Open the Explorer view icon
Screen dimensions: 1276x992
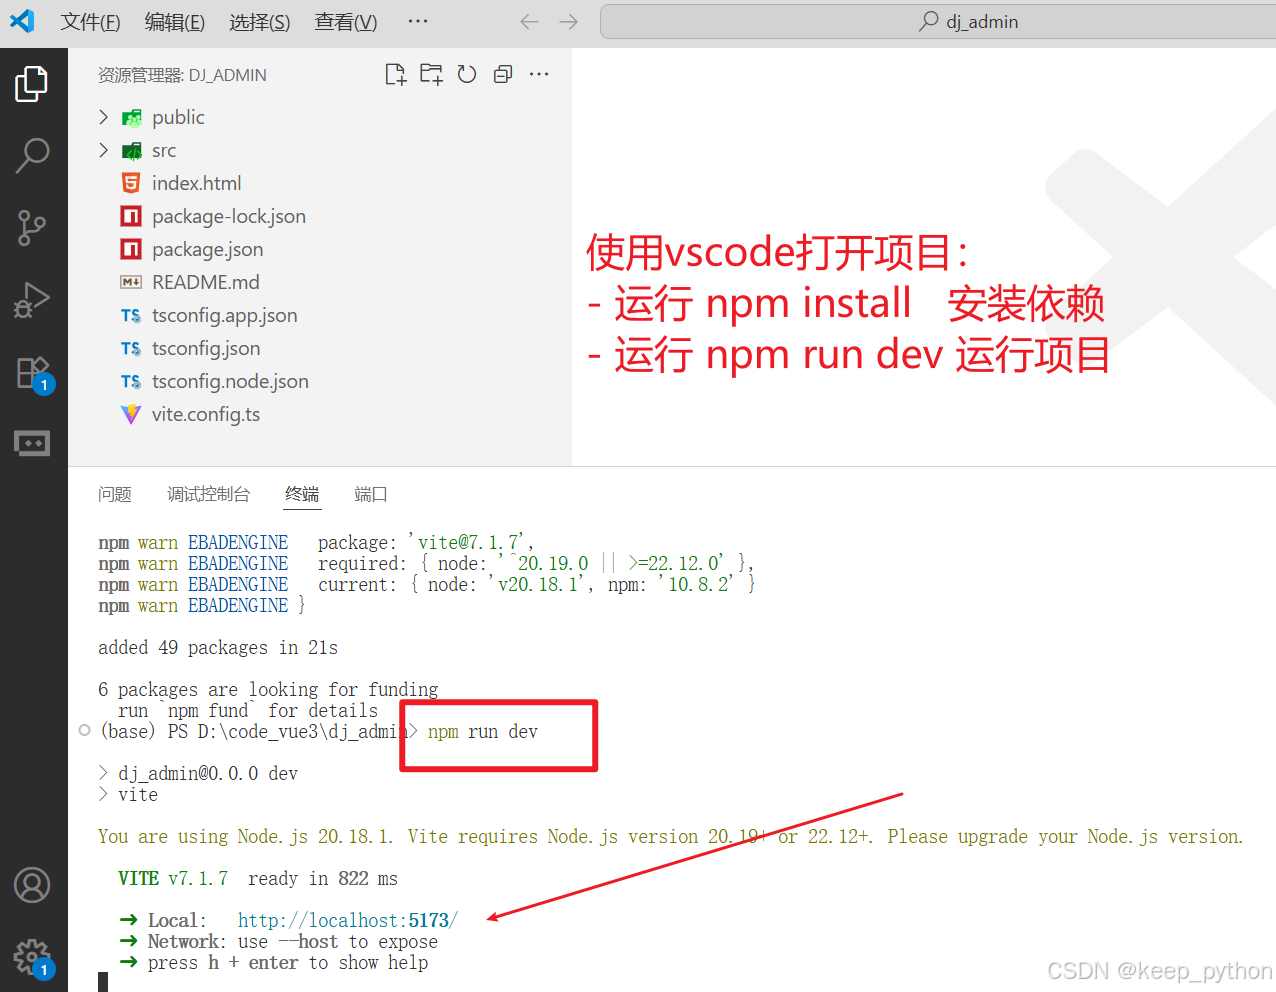click(x=32, y=84)
